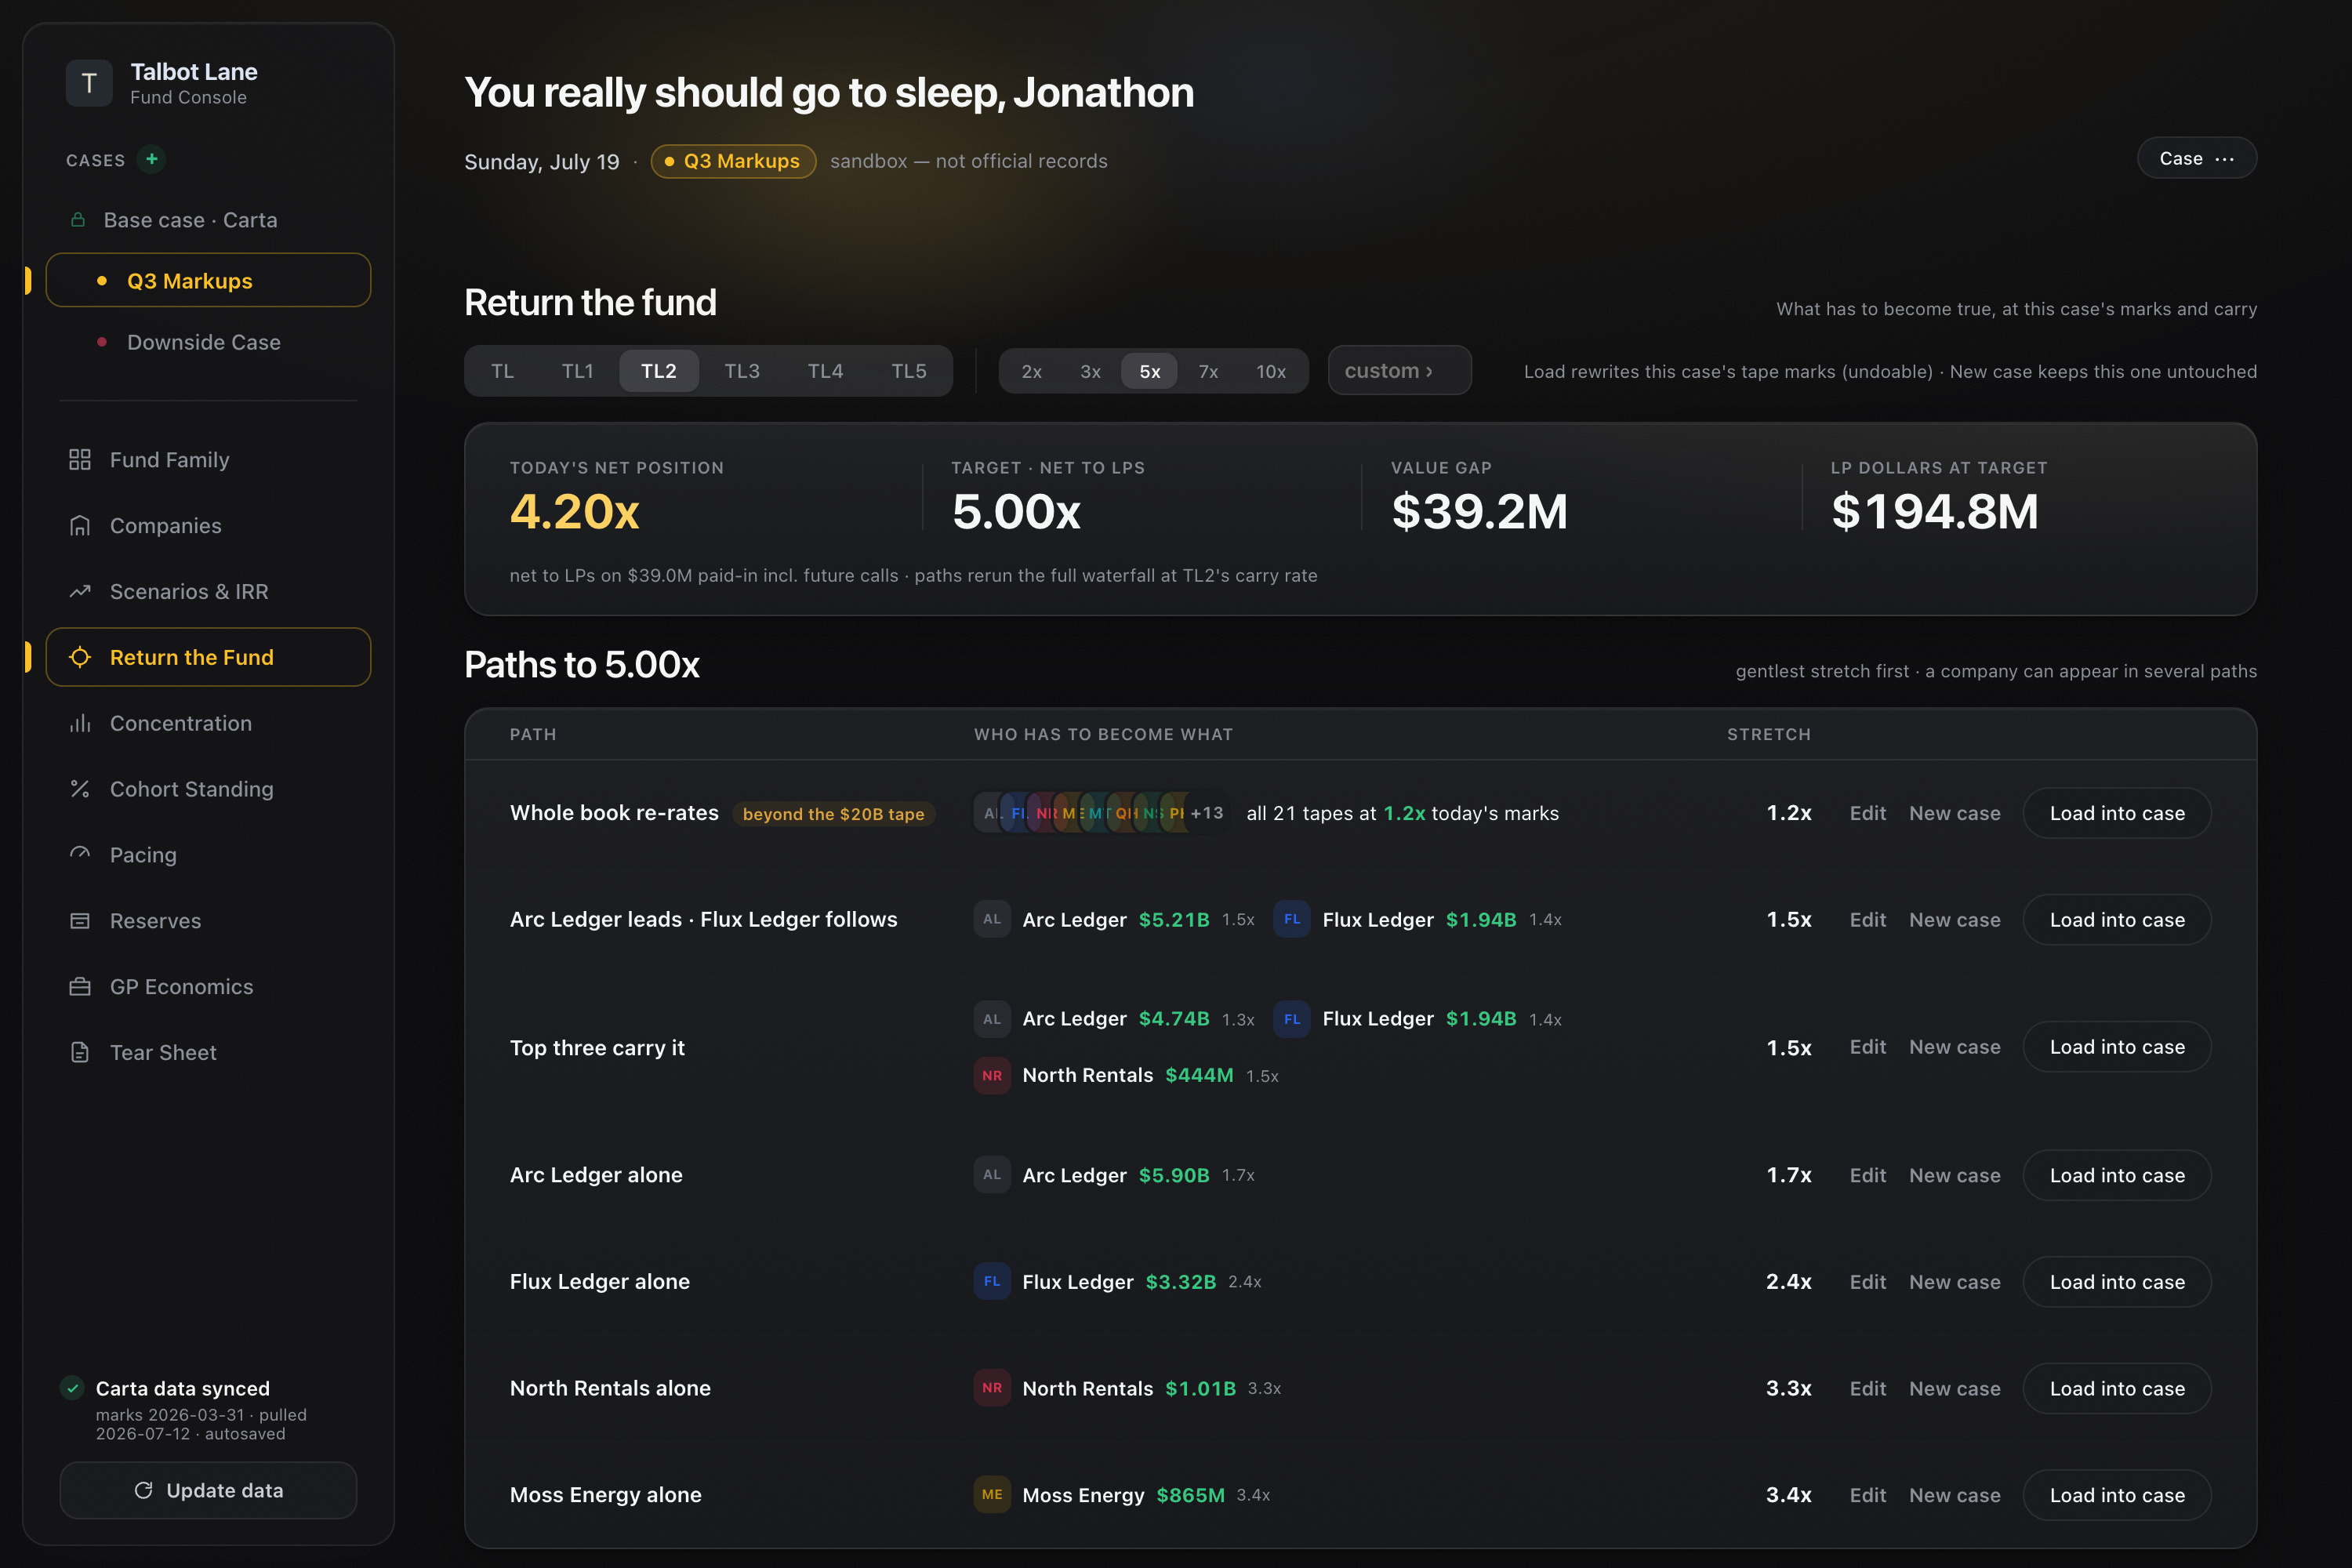Viewport: 2352px width, 1568px height.
Task: Click the Q3 Markups case badge near date
Action: 733,161
